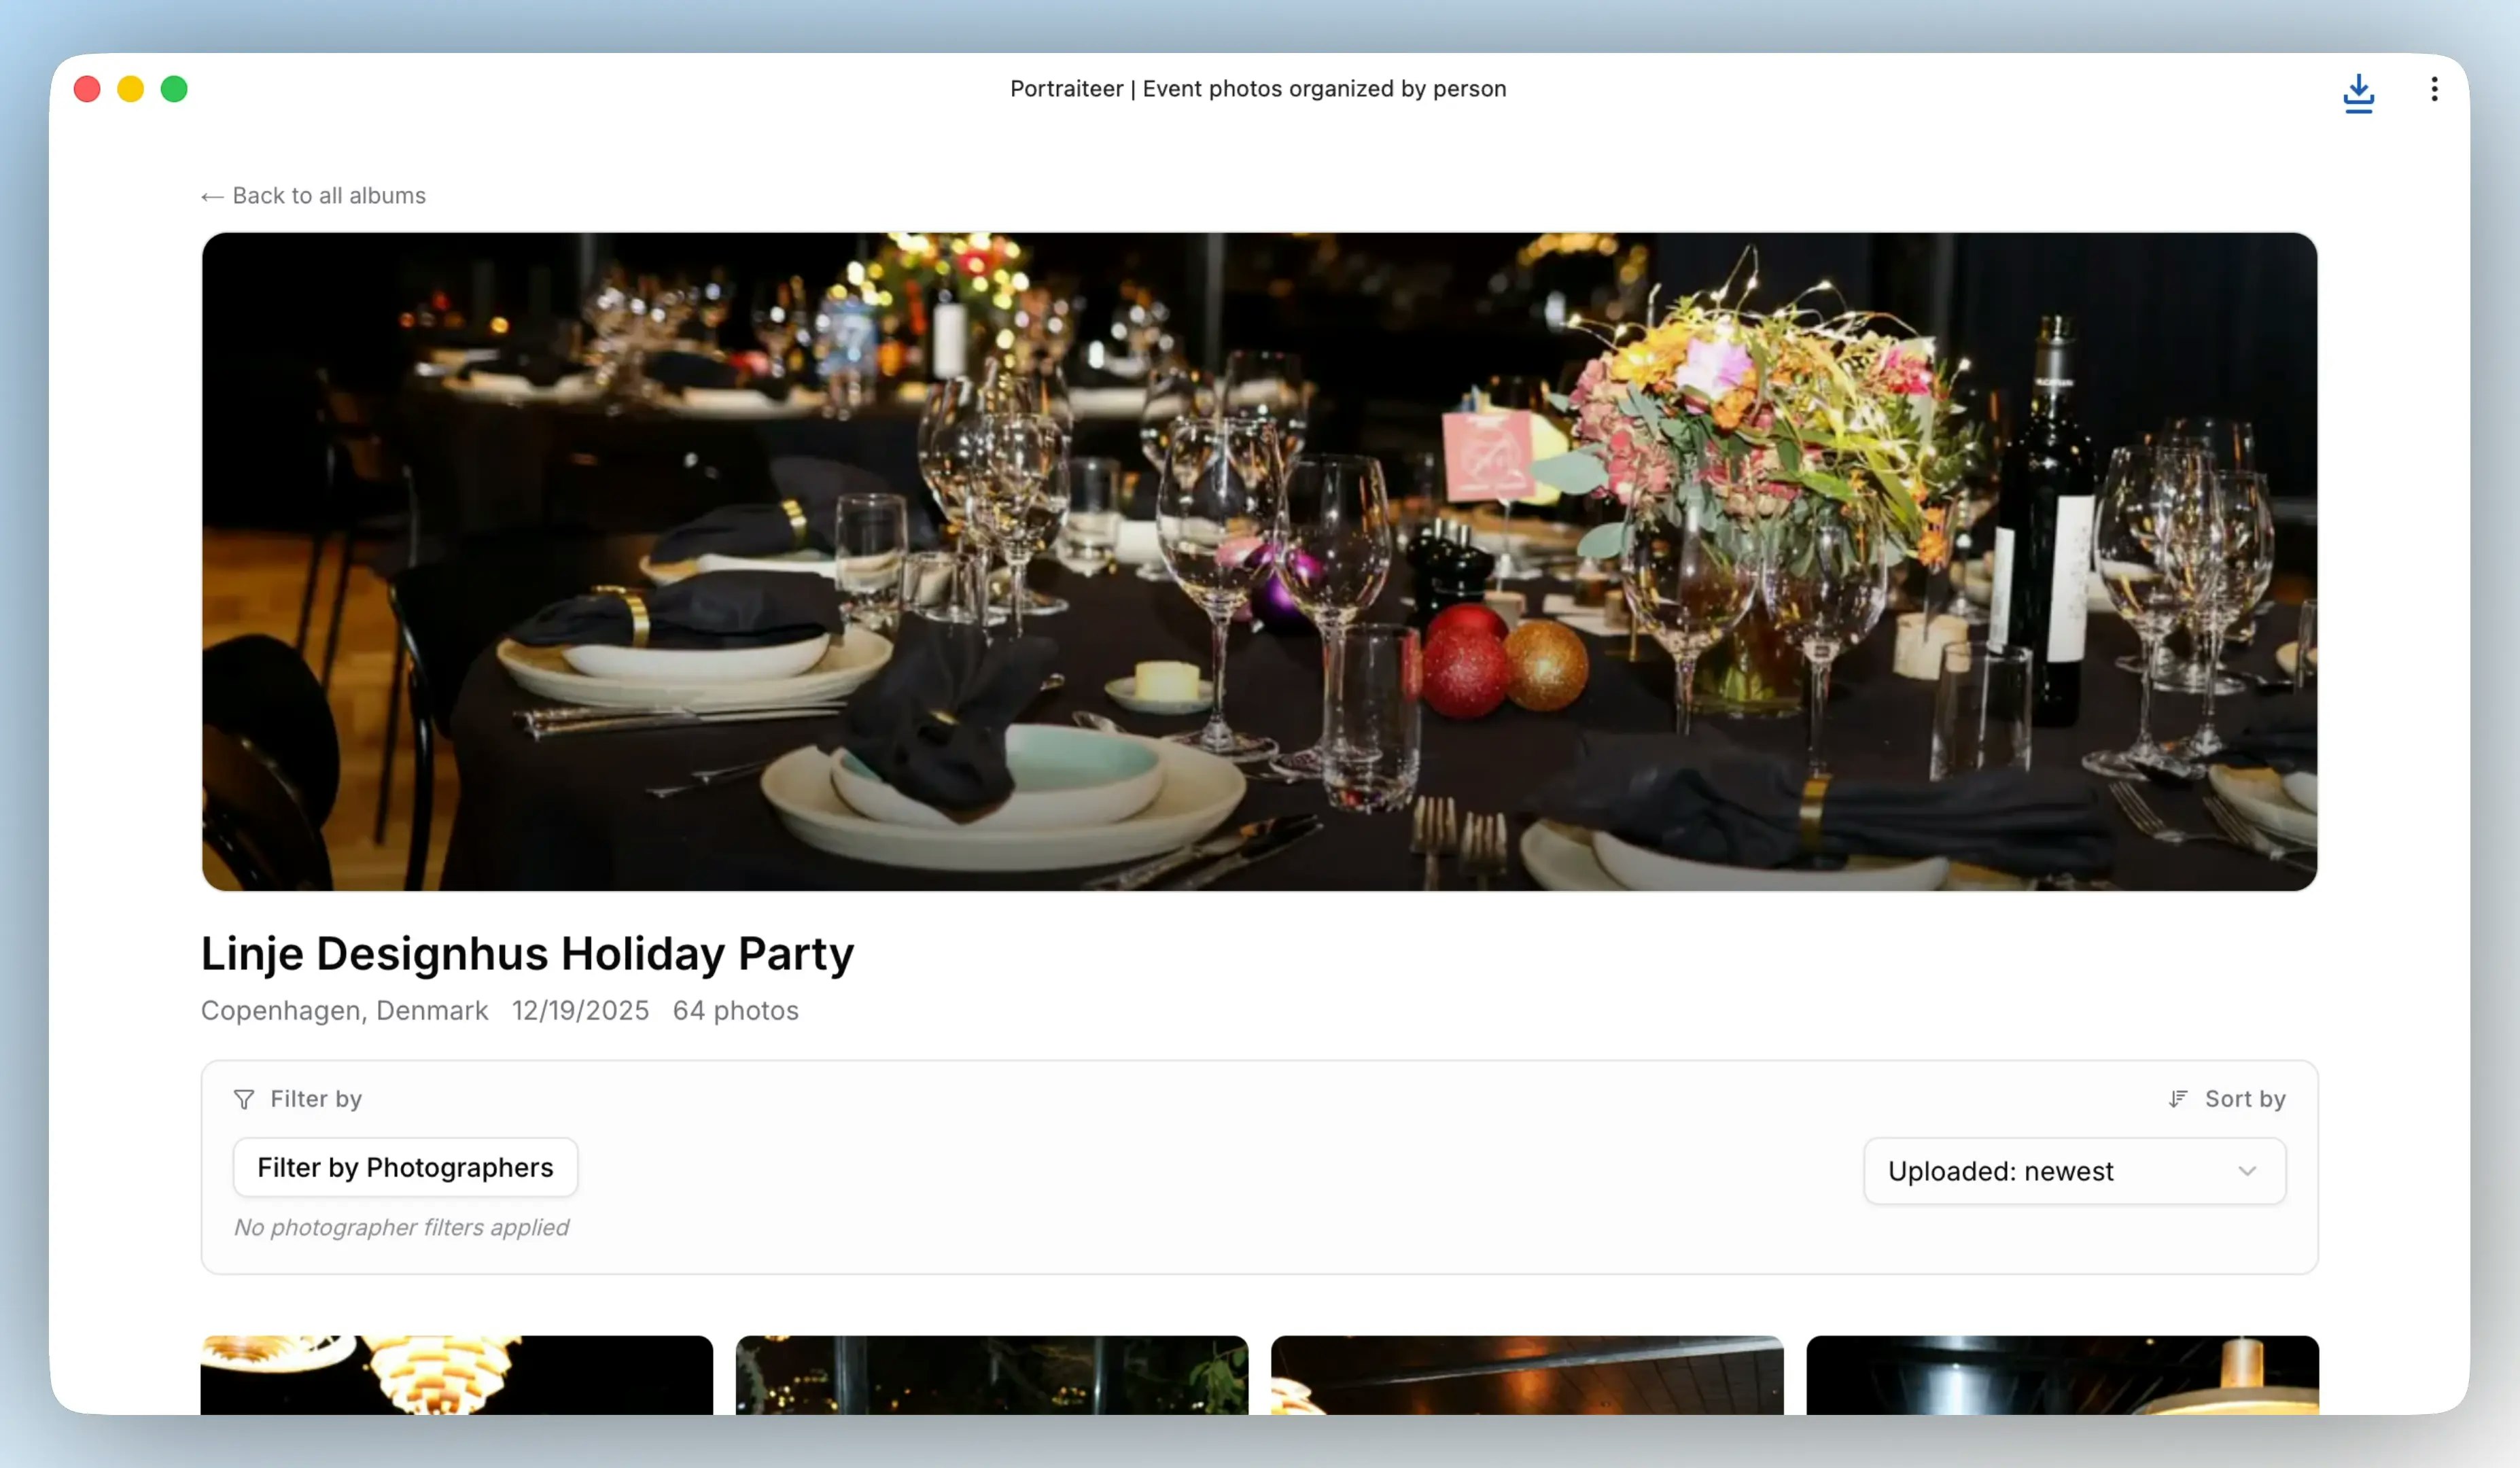Click the back arrow icon beside 'Back to all albums'

(x=211, y=196)
